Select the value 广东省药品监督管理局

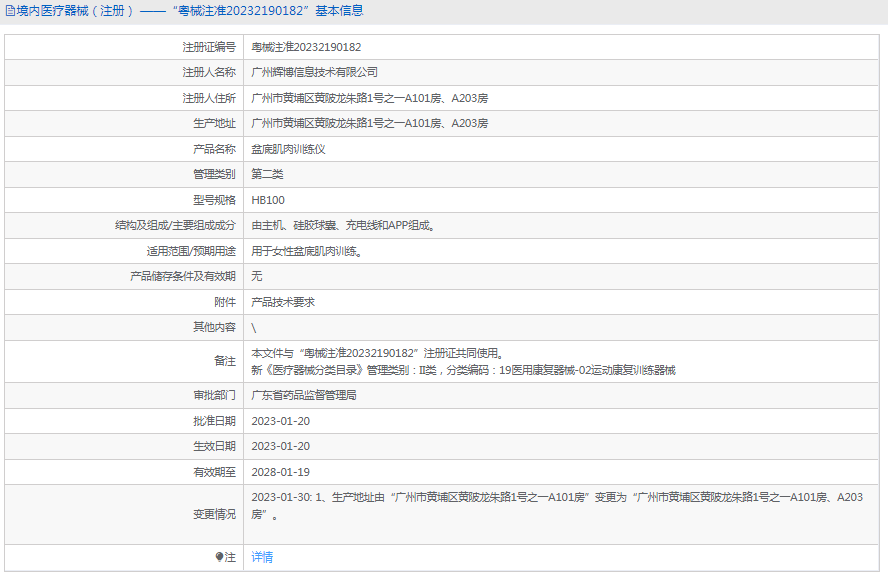point(304,395)
